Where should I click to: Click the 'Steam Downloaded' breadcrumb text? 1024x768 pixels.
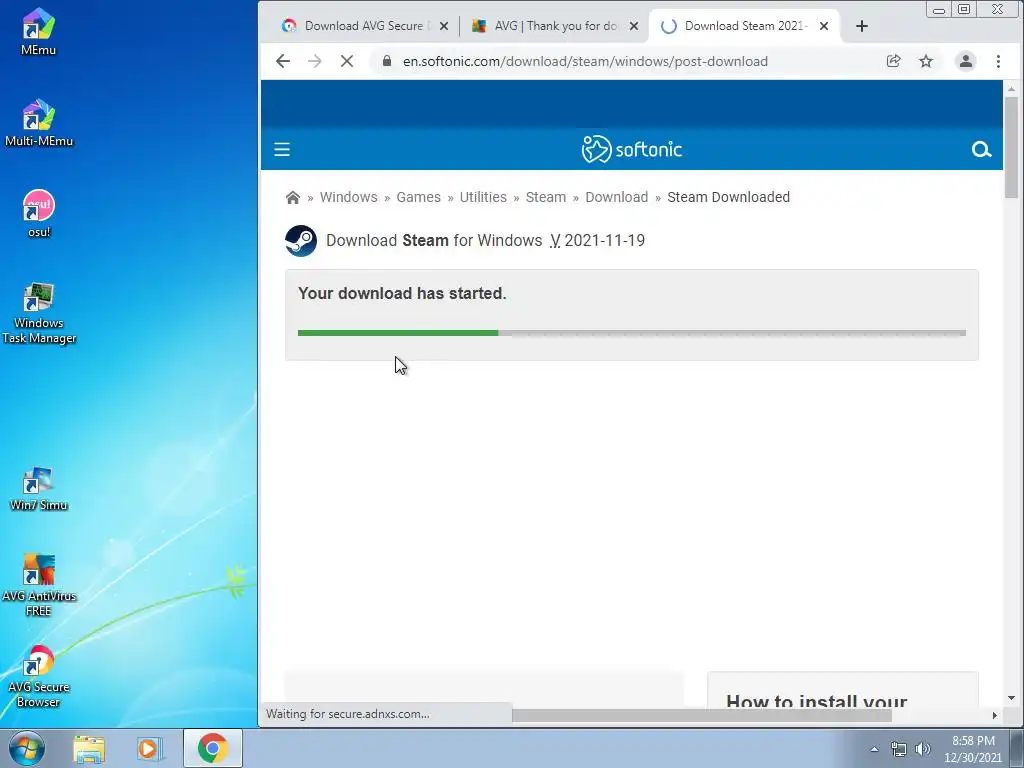(728, 197)
